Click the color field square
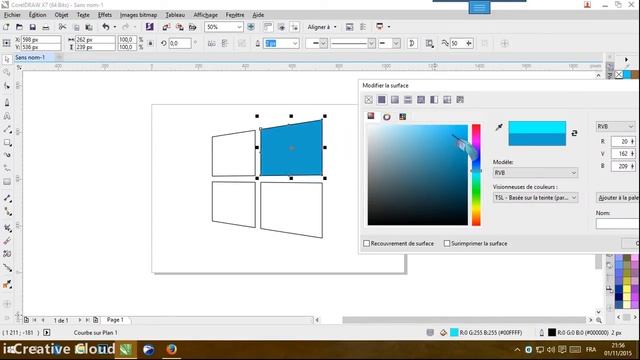The height and width of the screenshot is (360, 640). tap(418, 175)
